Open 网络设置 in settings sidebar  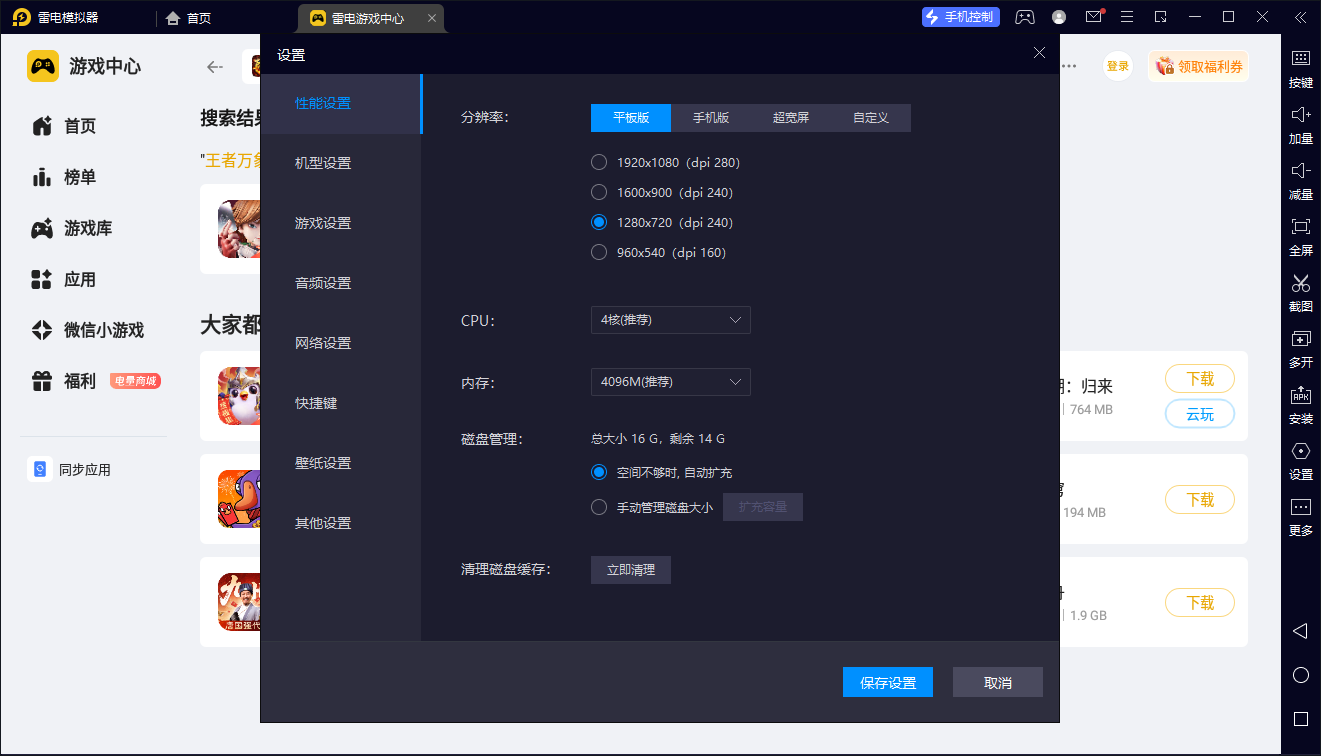323,343
